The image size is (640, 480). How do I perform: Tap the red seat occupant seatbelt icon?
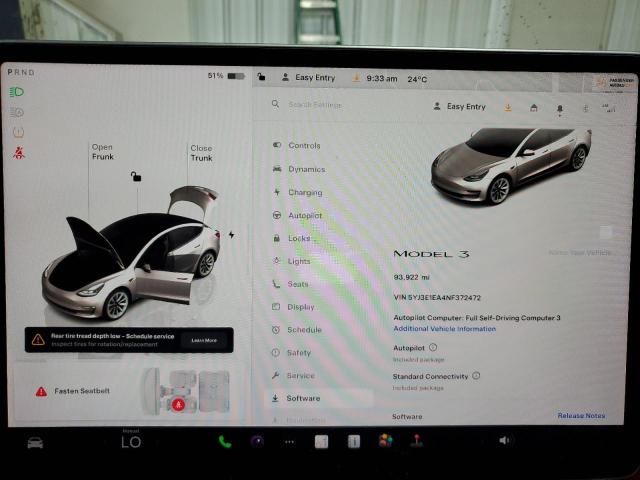tap(178, 404)
